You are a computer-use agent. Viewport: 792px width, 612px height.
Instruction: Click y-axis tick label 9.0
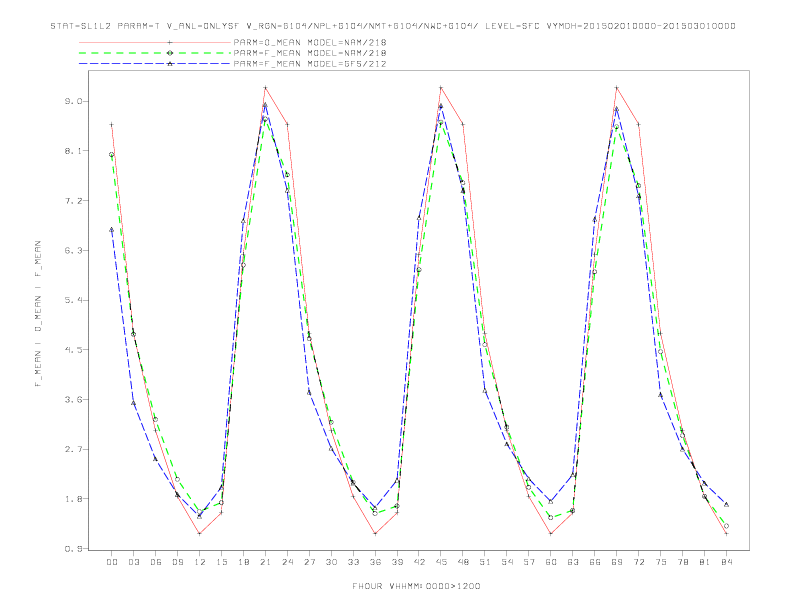[x=73, y=101]
